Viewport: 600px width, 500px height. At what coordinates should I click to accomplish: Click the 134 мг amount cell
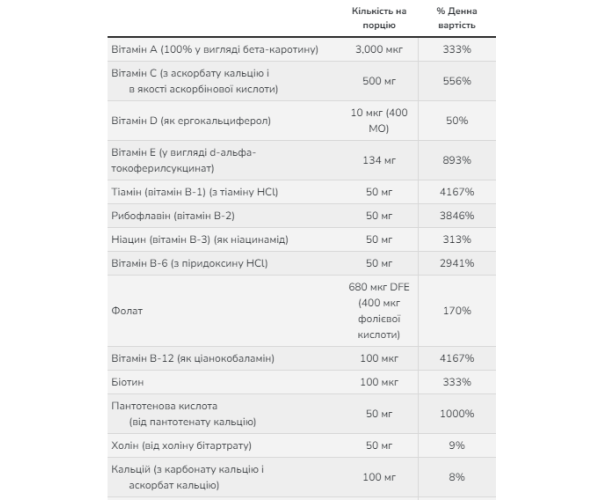pyautogui.click(x=377, y=160)
